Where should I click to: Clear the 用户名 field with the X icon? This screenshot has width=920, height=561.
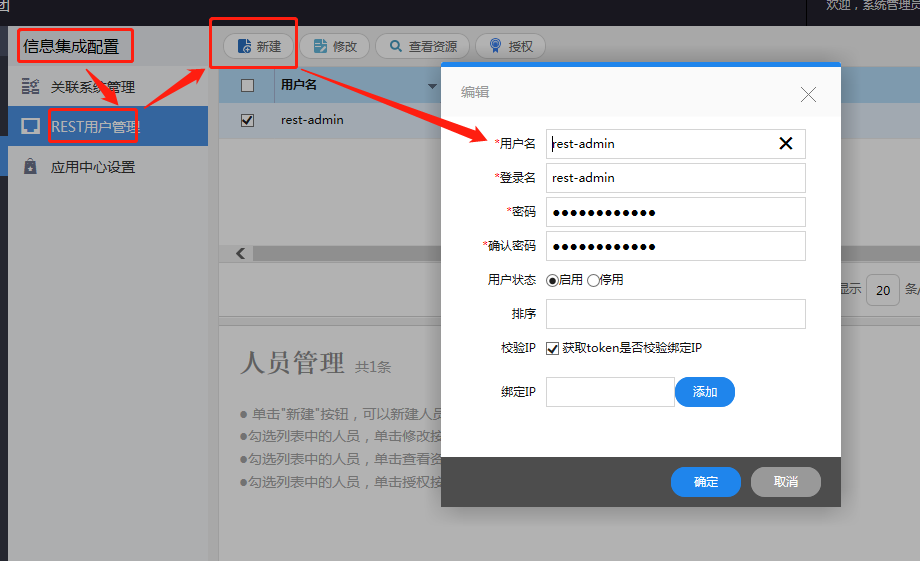pyautogui.click(x=786, y=143)
